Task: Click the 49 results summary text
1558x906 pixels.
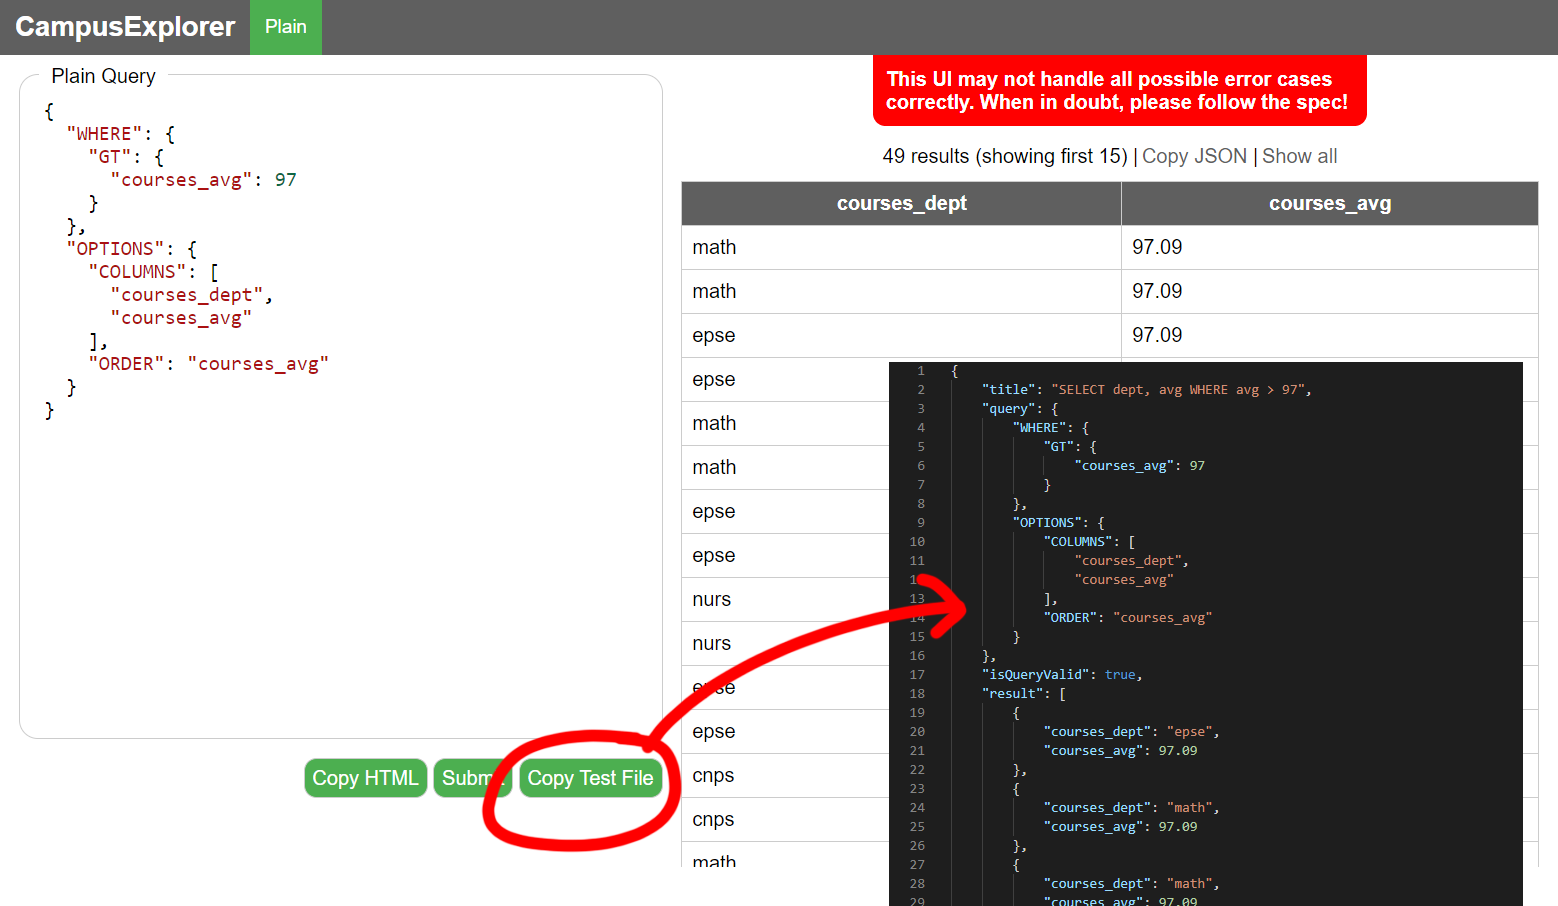Action: (1005, 156)
